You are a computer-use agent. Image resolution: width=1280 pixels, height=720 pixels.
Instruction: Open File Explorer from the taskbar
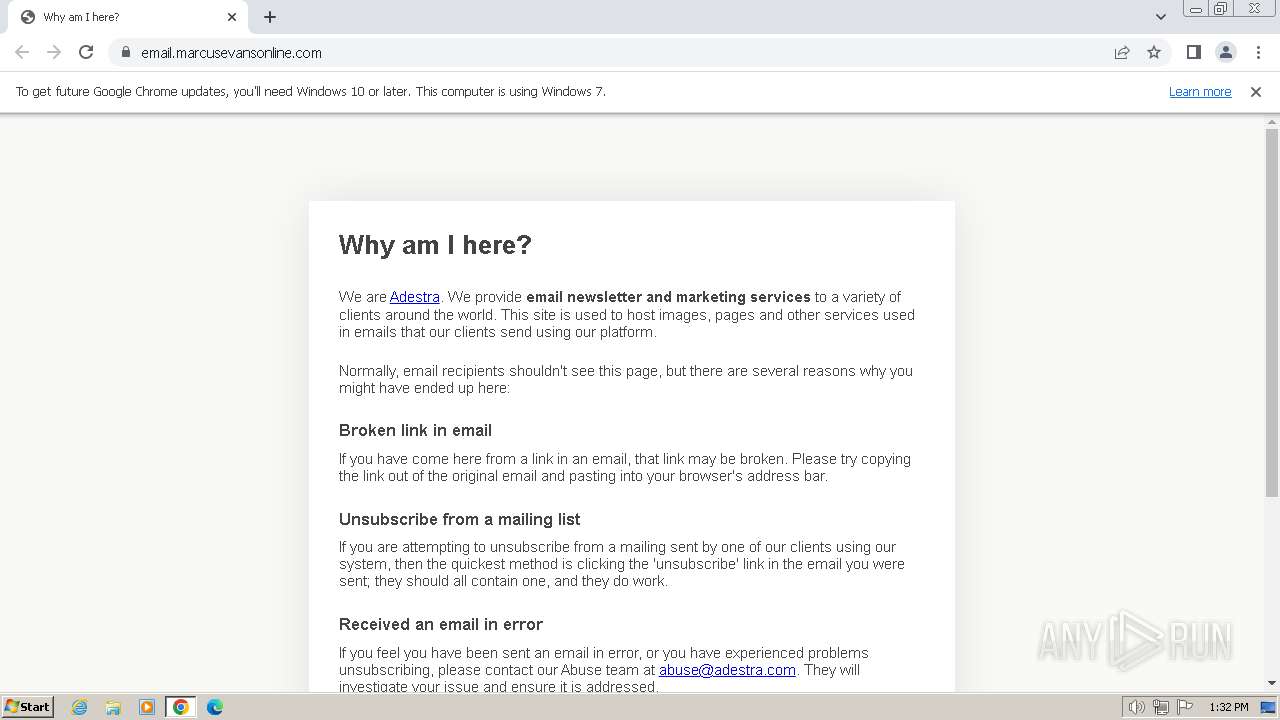click(113, 707)
